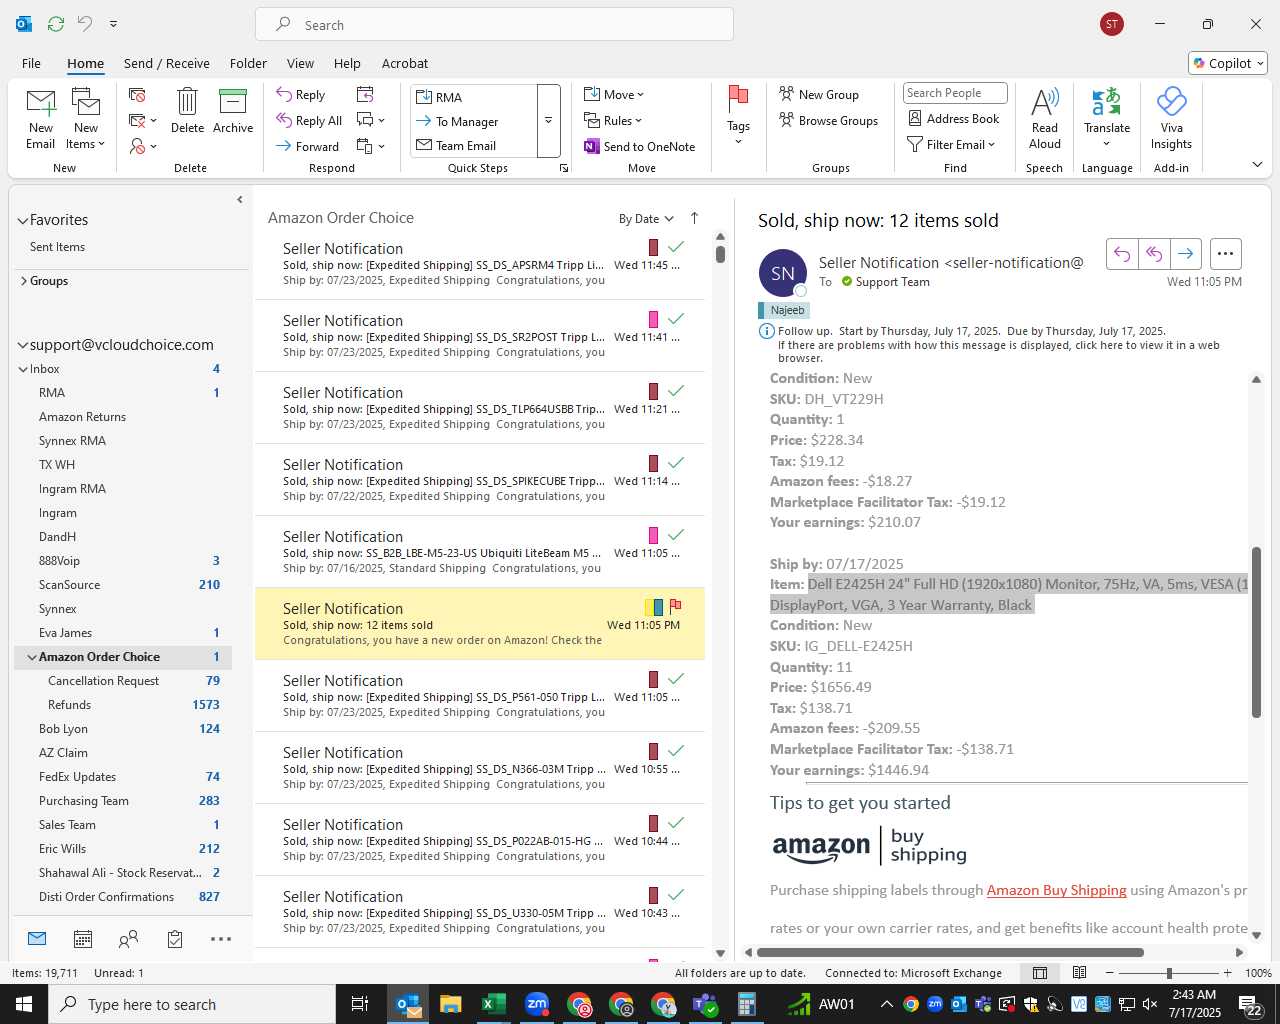Expand the Move dropdown

coord(614,95)
